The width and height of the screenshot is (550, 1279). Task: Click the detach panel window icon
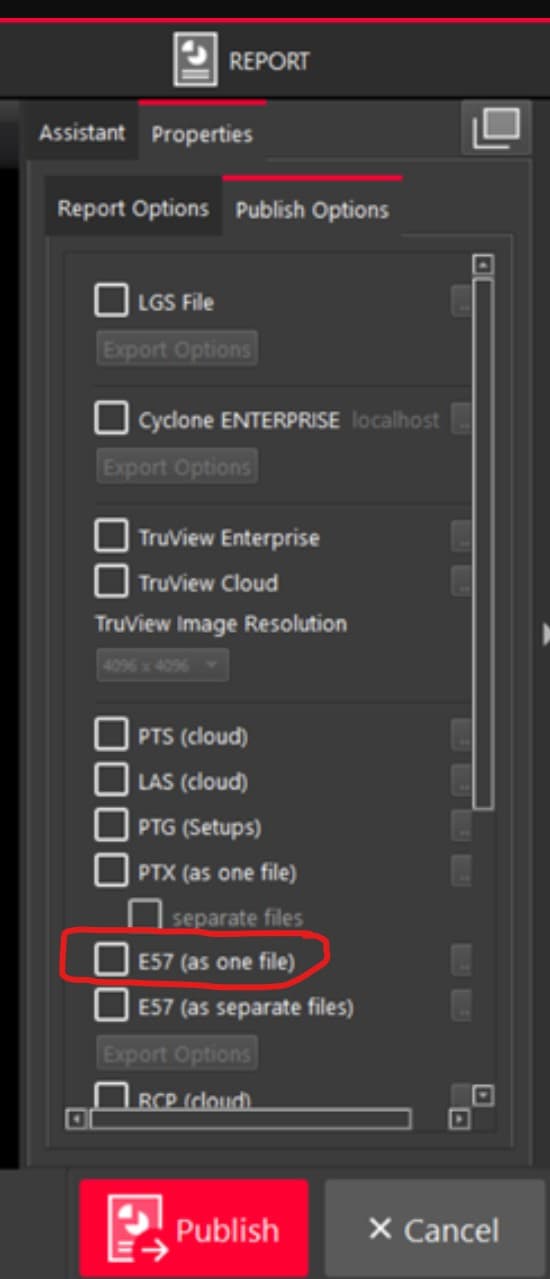496,129
